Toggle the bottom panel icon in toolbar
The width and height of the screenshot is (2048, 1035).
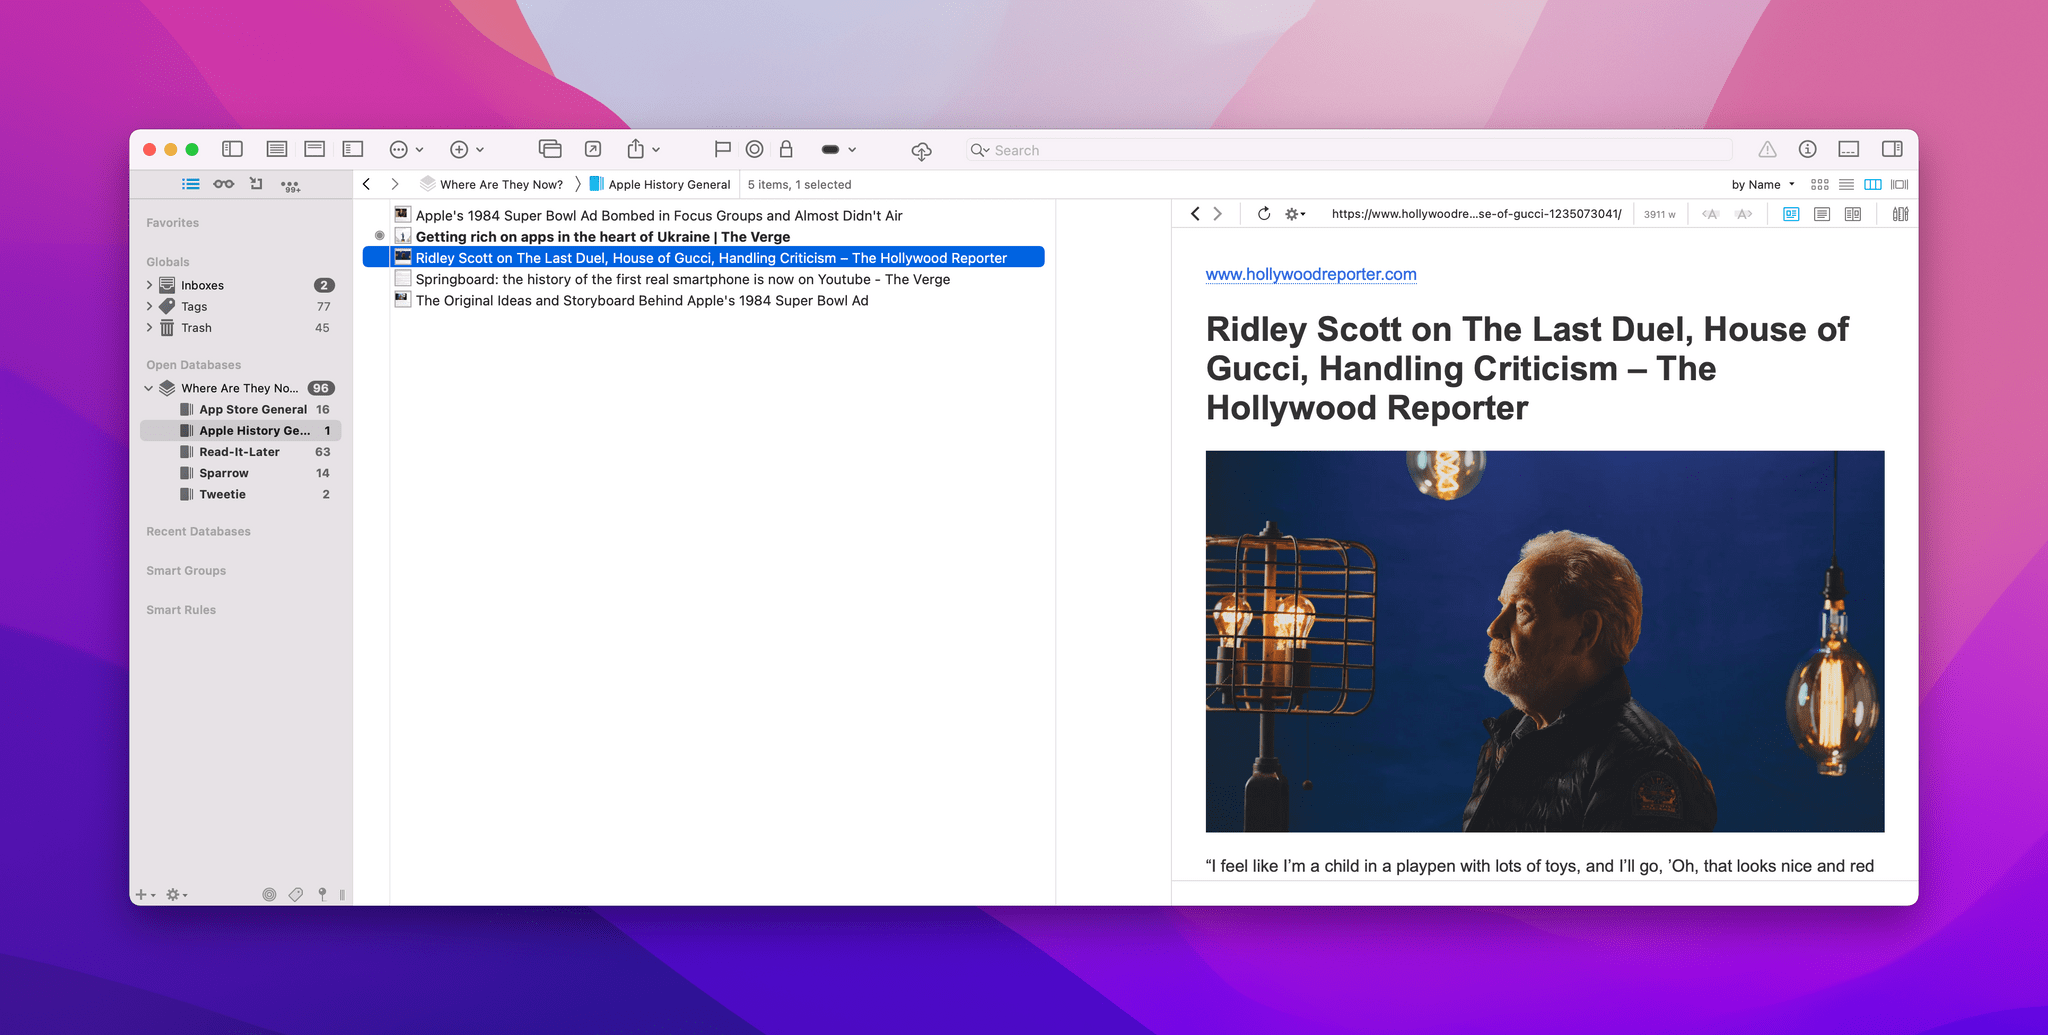[1849, 149]
